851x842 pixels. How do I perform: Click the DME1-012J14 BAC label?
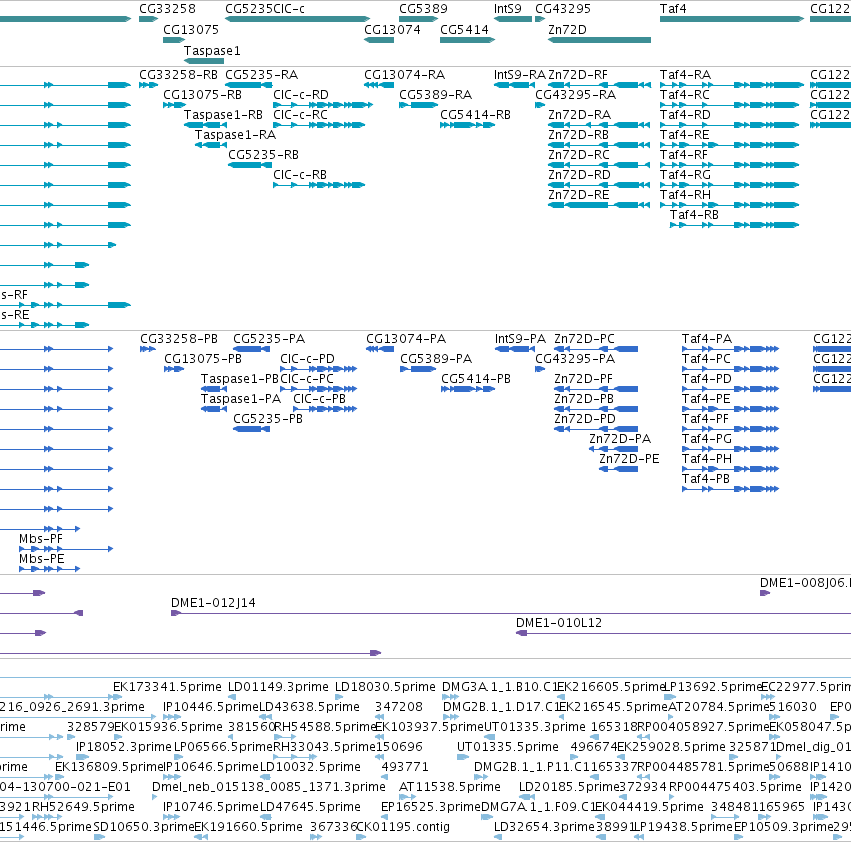pos(213,603)
